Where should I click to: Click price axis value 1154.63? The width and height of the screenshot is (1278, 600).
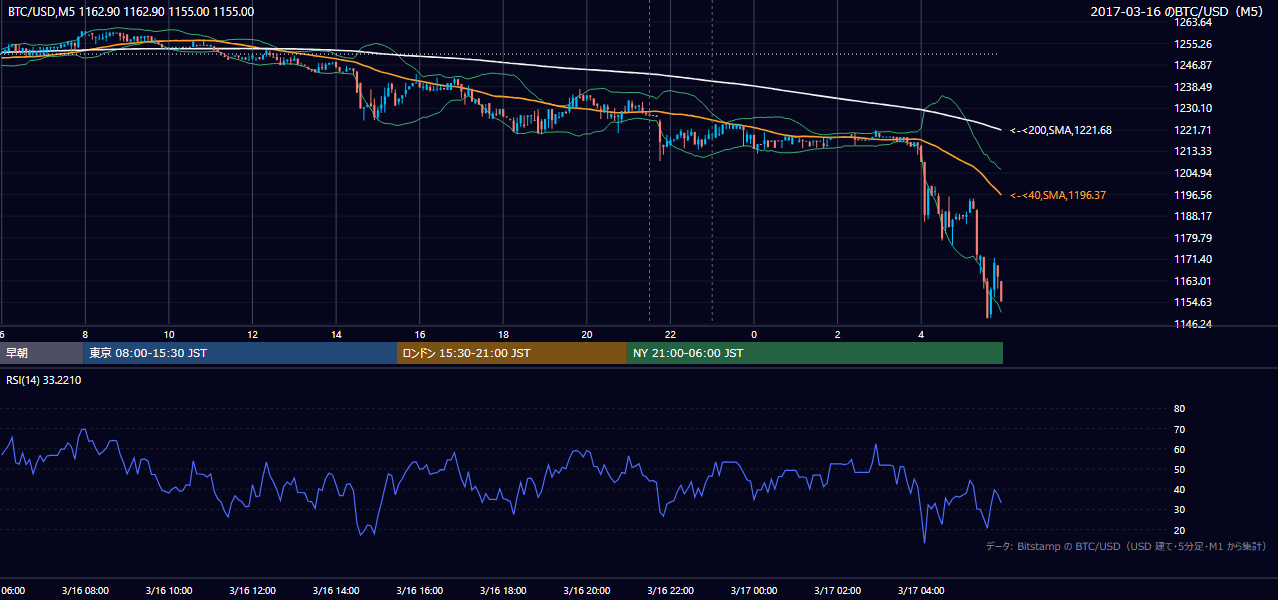(x=1193, y=302)
